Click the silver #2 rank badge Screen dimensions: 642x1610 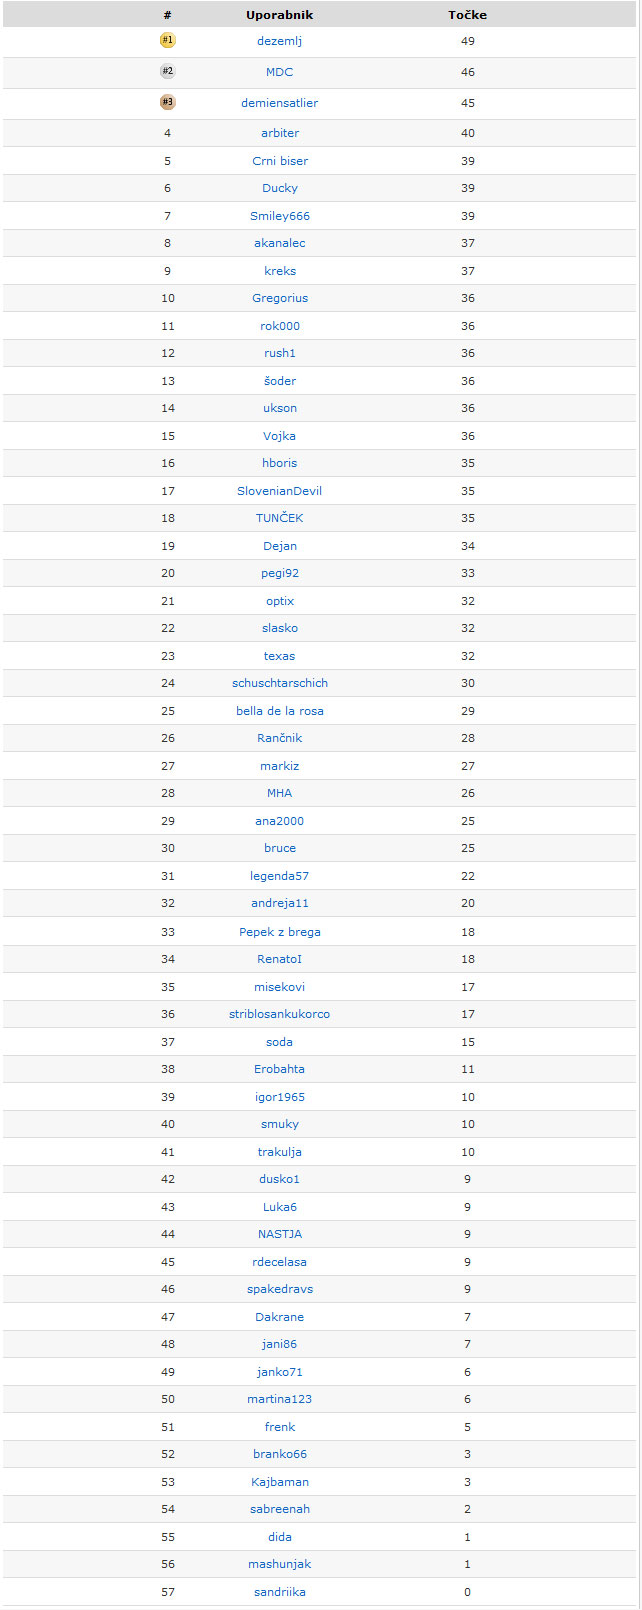coord(167,71)
